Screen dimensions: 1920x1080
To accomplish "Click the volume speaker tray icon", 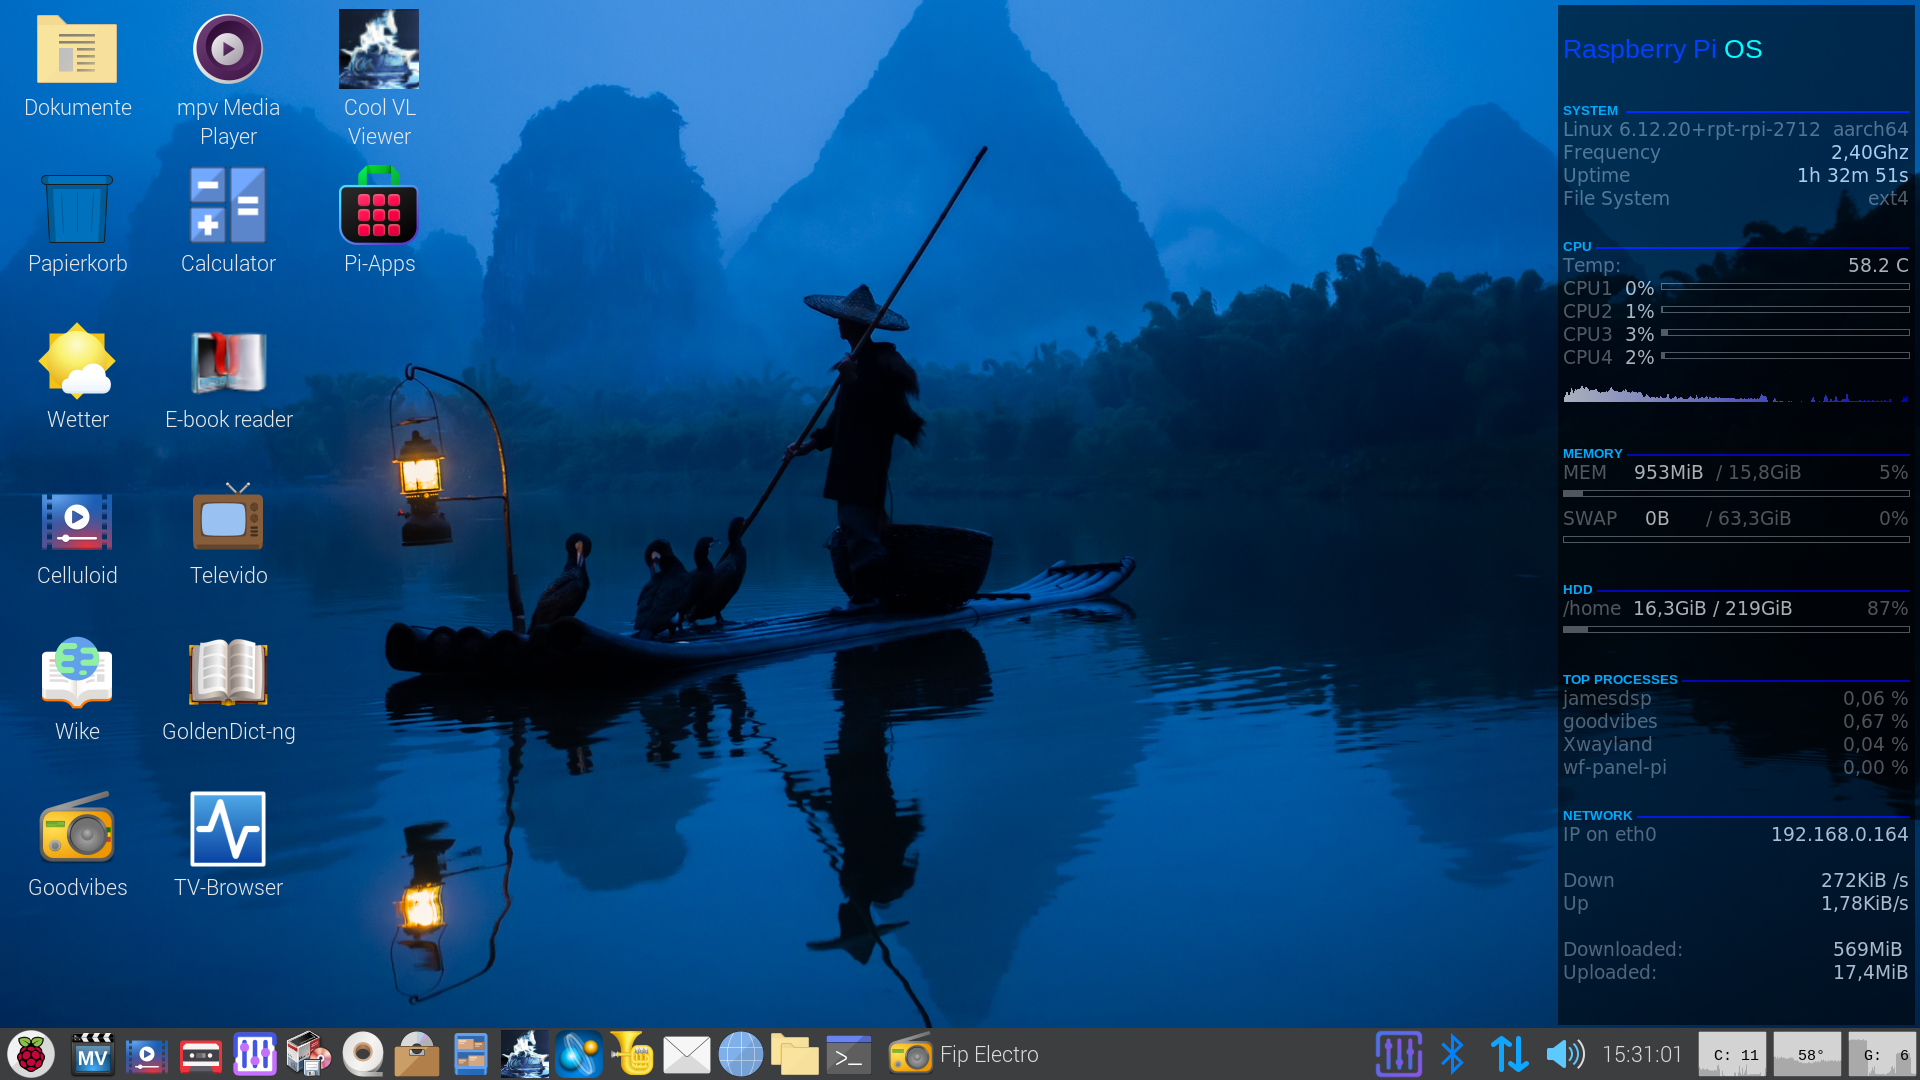I will [x=1565, y=1055].
